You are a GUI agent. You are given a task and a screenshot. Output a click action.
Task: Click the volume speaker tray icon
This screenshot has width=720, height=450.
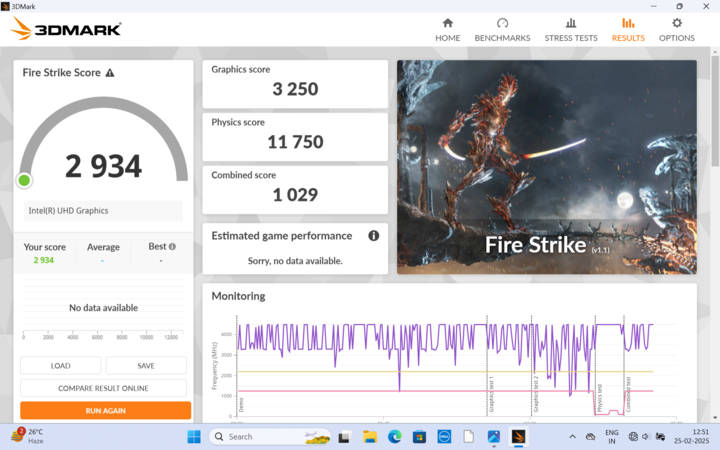coord(646,437)
